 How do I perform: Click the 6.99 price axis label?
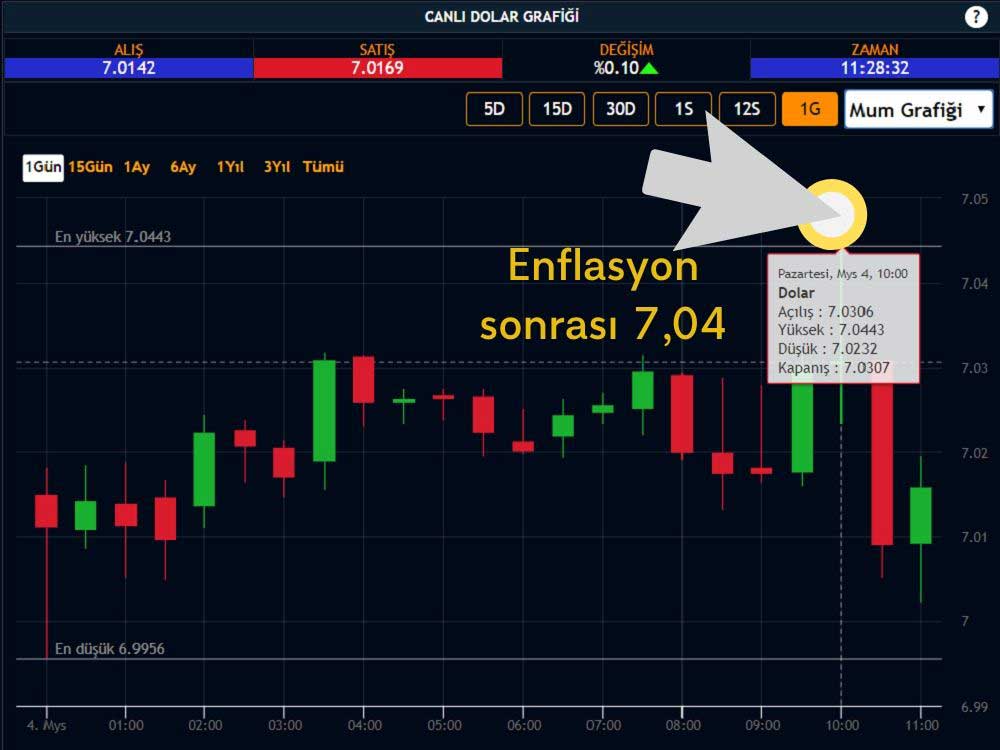(974, 707)
